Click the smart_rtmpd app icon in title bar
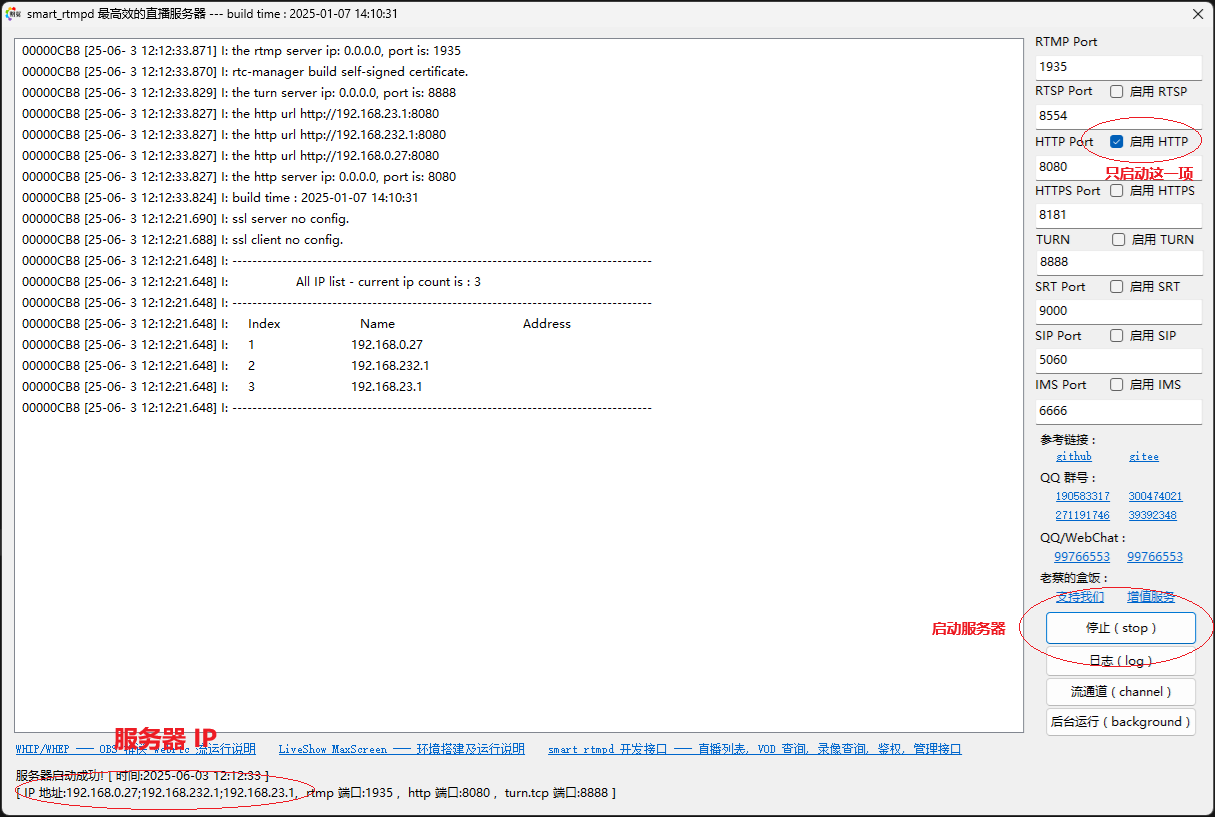Screen dimensions: 1215x817 [14, 14]
